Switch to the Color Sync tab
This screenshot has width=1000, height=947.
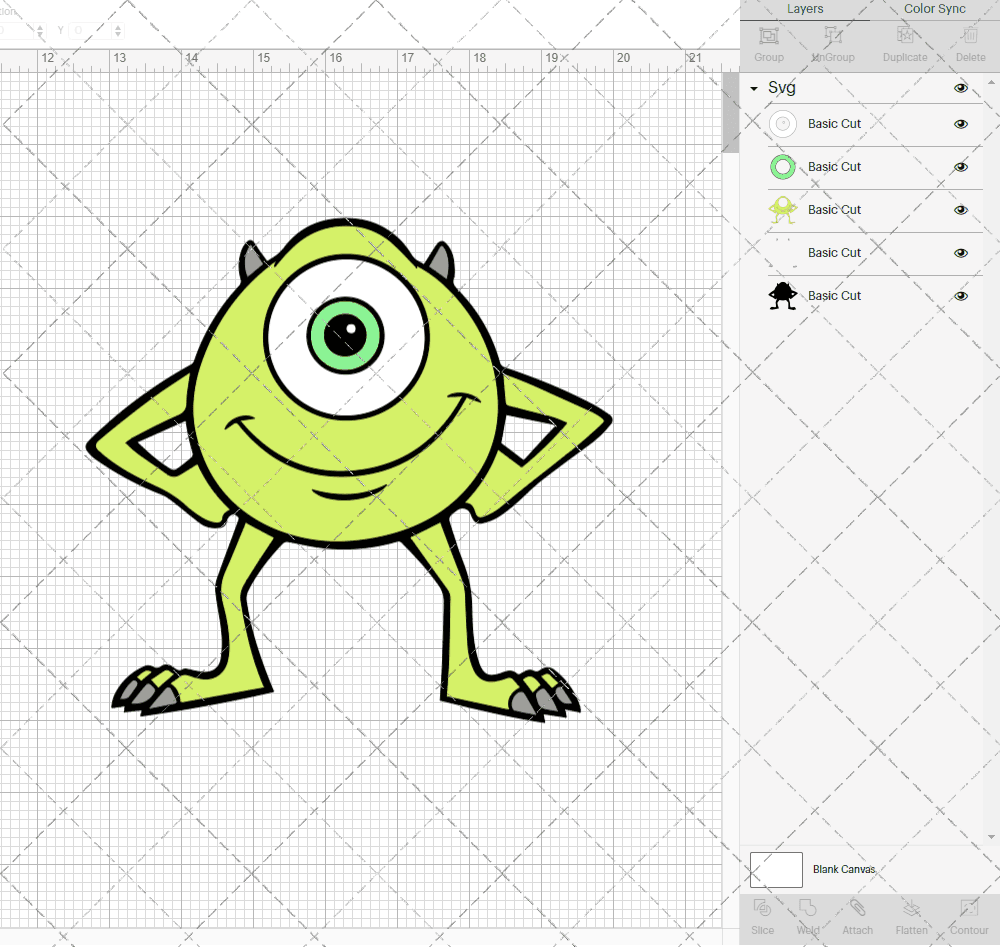pyautogui.click(x=934, y=9)
